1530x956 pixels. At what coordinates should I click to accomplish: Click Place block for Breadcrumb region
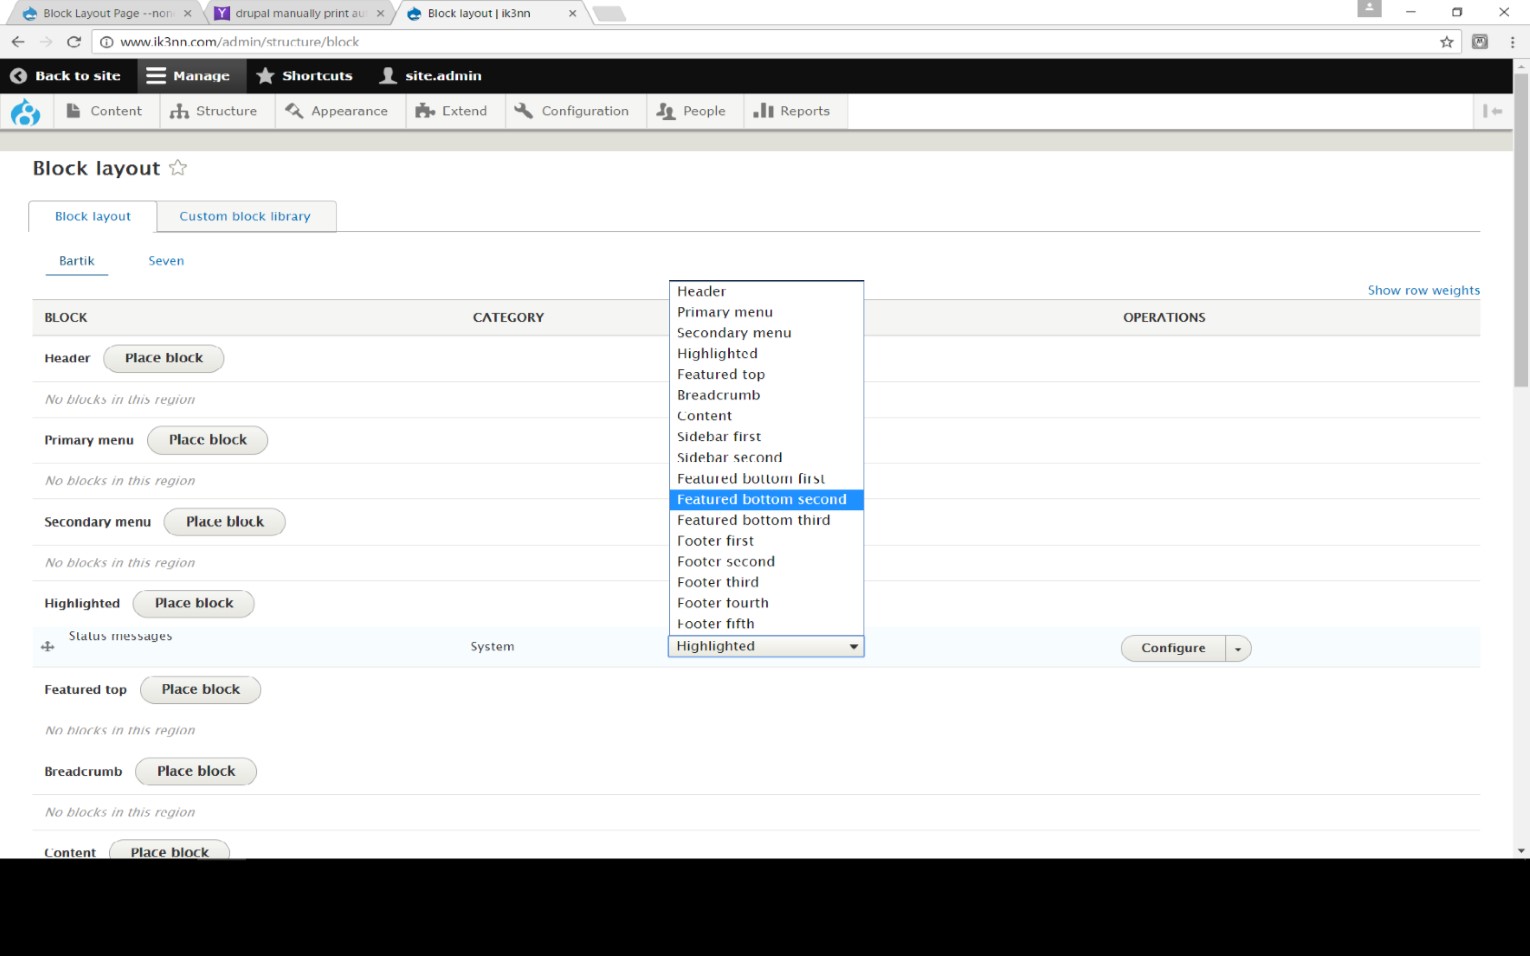[196, 771]
